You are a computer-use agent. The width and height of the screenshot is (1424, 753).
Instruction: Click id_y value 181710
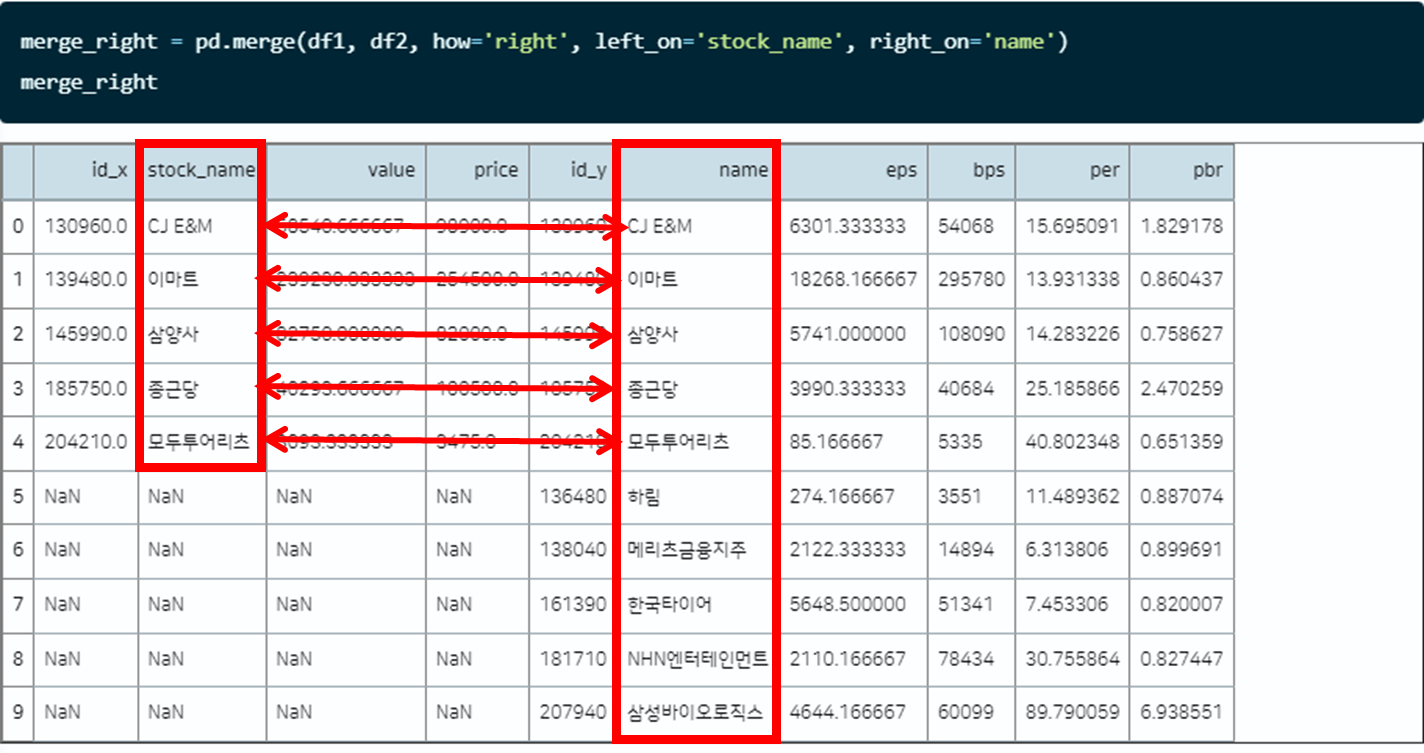tap(572, 658)
